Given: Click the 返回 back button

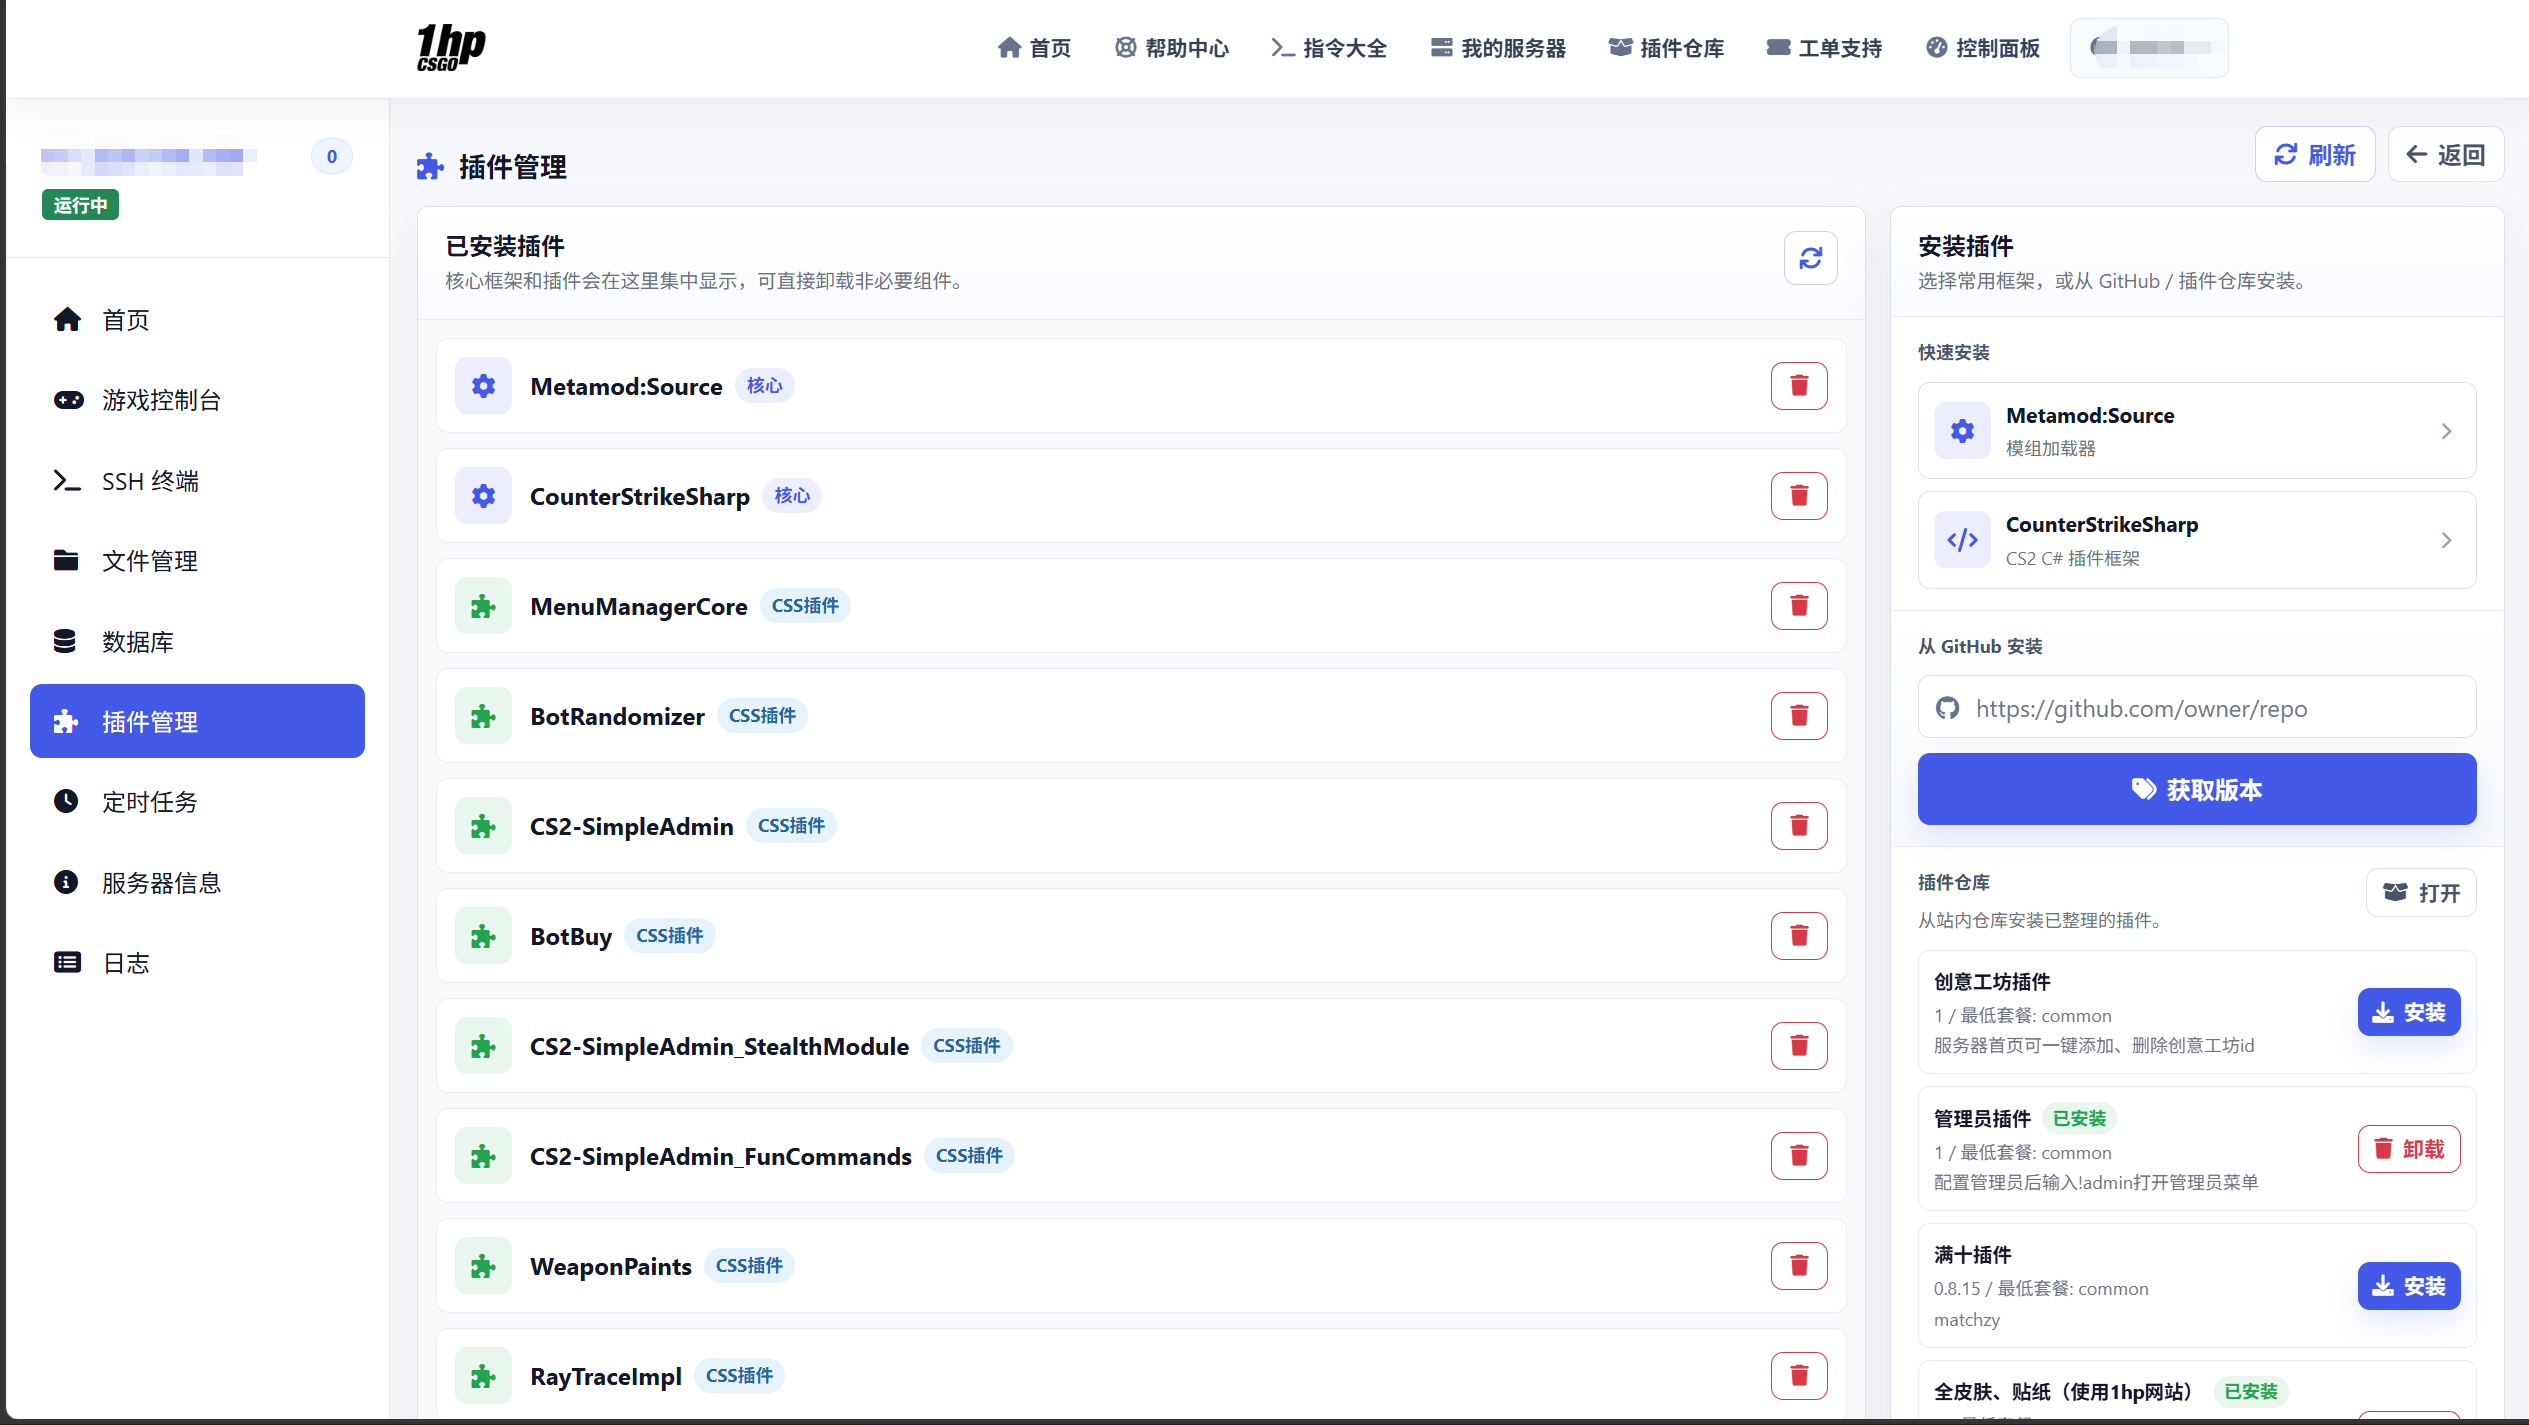Looking at the screenshot, I should click(x=2445, y=155).
